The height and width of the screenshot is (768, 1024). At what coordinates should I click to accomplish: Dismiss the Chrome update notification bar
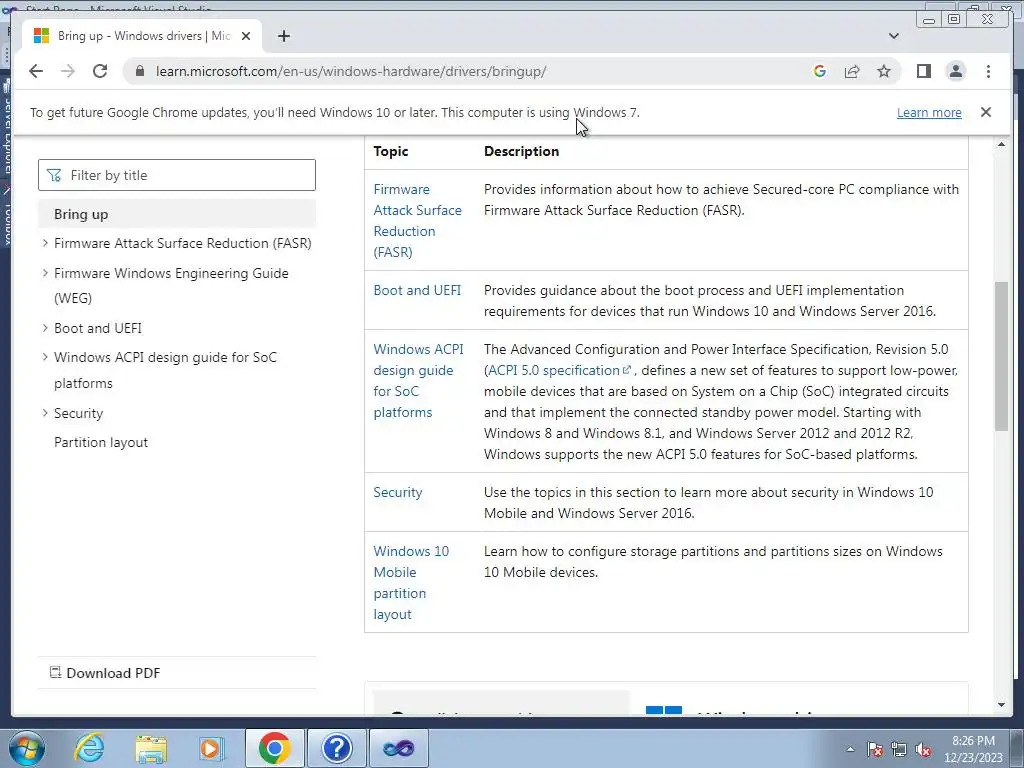[985, 112]
